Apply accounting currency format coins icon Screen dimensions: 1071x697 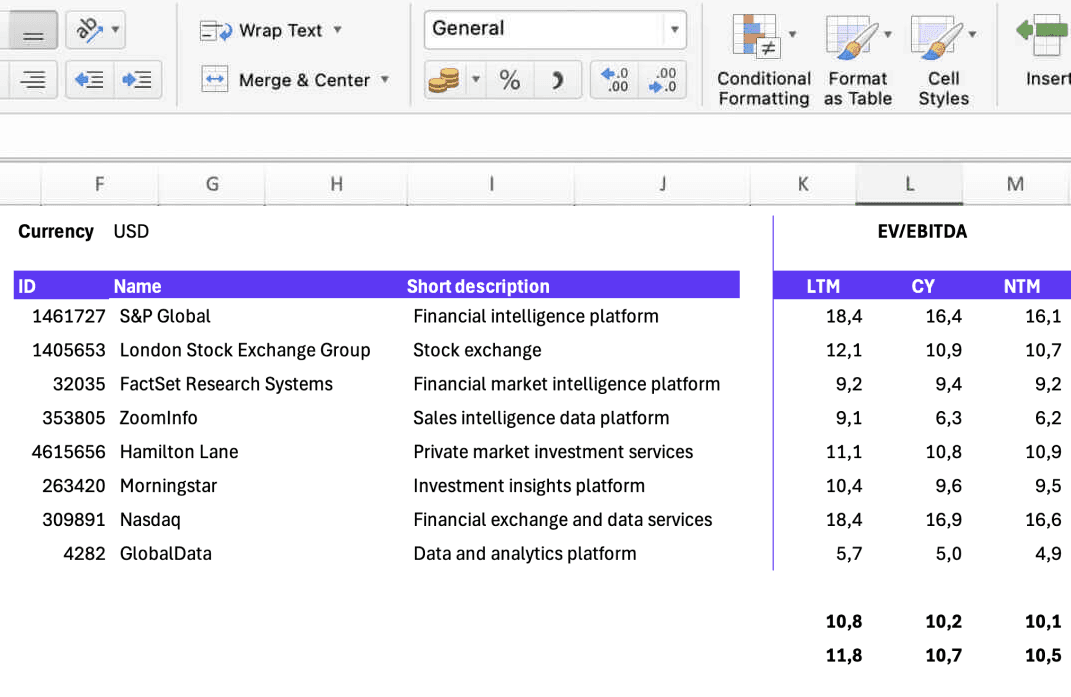tap(444, 80)
